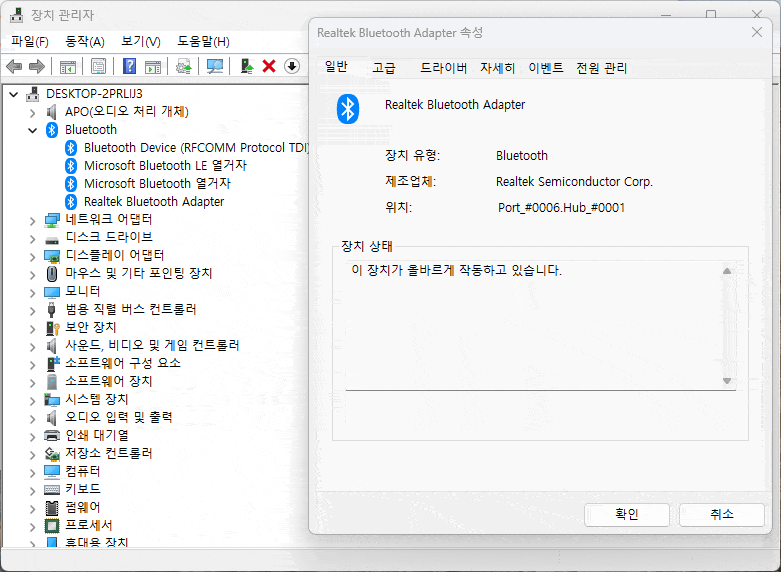Expand the 오디오 입력 및 출력 node

(x=33, y=419)
